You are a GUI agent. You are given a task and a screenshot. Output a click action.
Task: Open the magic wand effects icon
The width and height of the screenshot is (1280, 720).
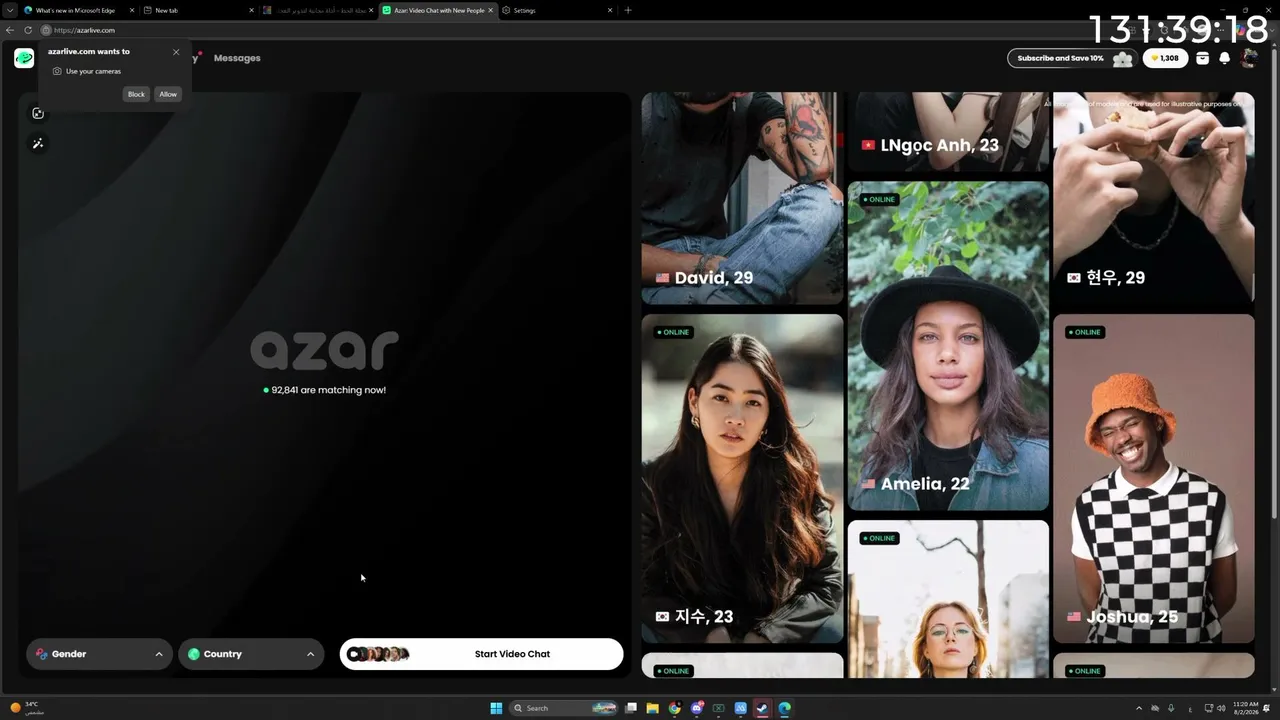38,143
